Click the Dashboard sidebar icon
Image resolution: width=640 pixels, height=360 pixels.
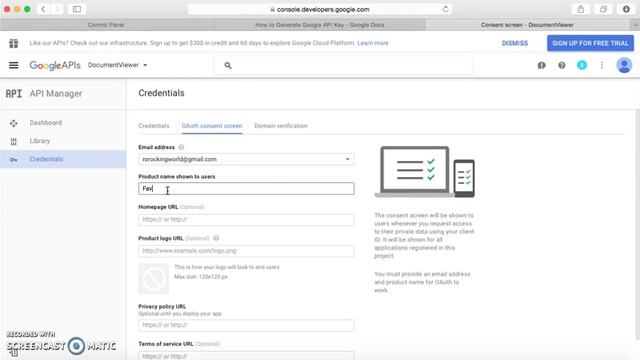coord(13,123)
